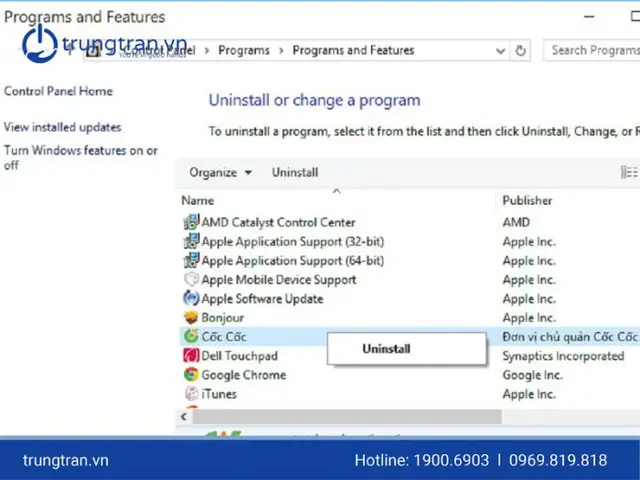Click sort arrow above Name column
The width and height of the screenshot is (640, 480).
click(336, 191)
